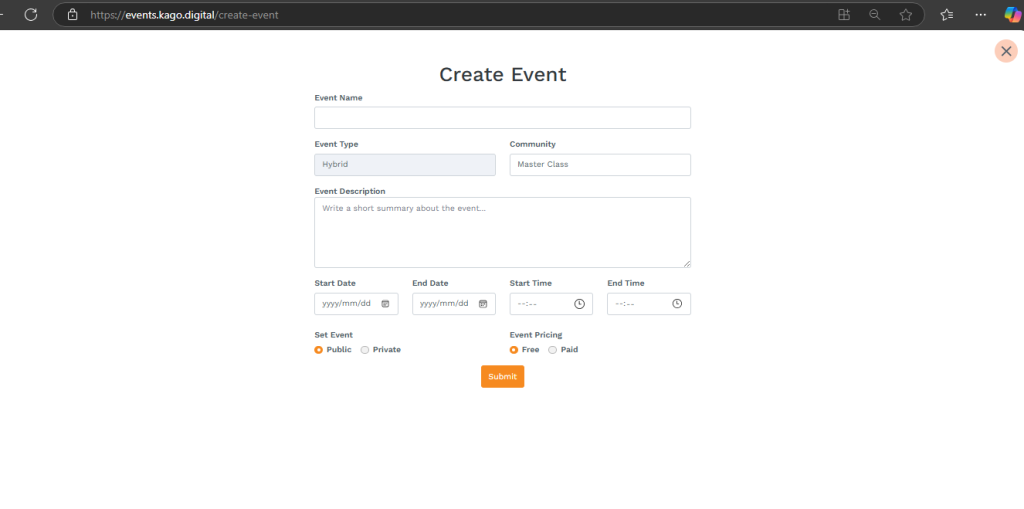
Task: Click into the Event Name field
Action: coord(502,118)
